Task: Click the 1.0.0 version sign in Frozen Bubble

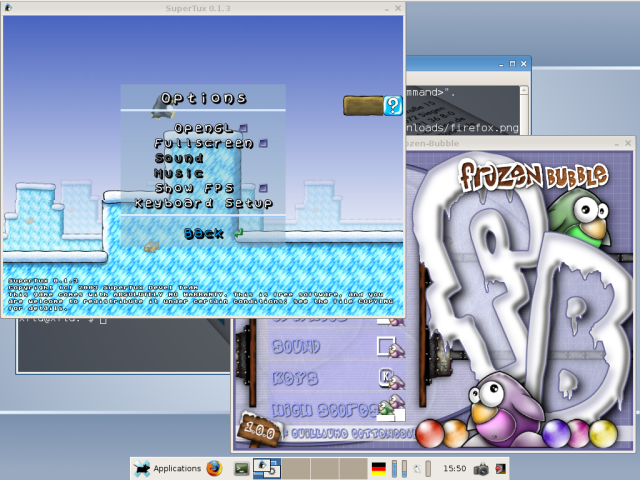Action: tap(260, 429)
